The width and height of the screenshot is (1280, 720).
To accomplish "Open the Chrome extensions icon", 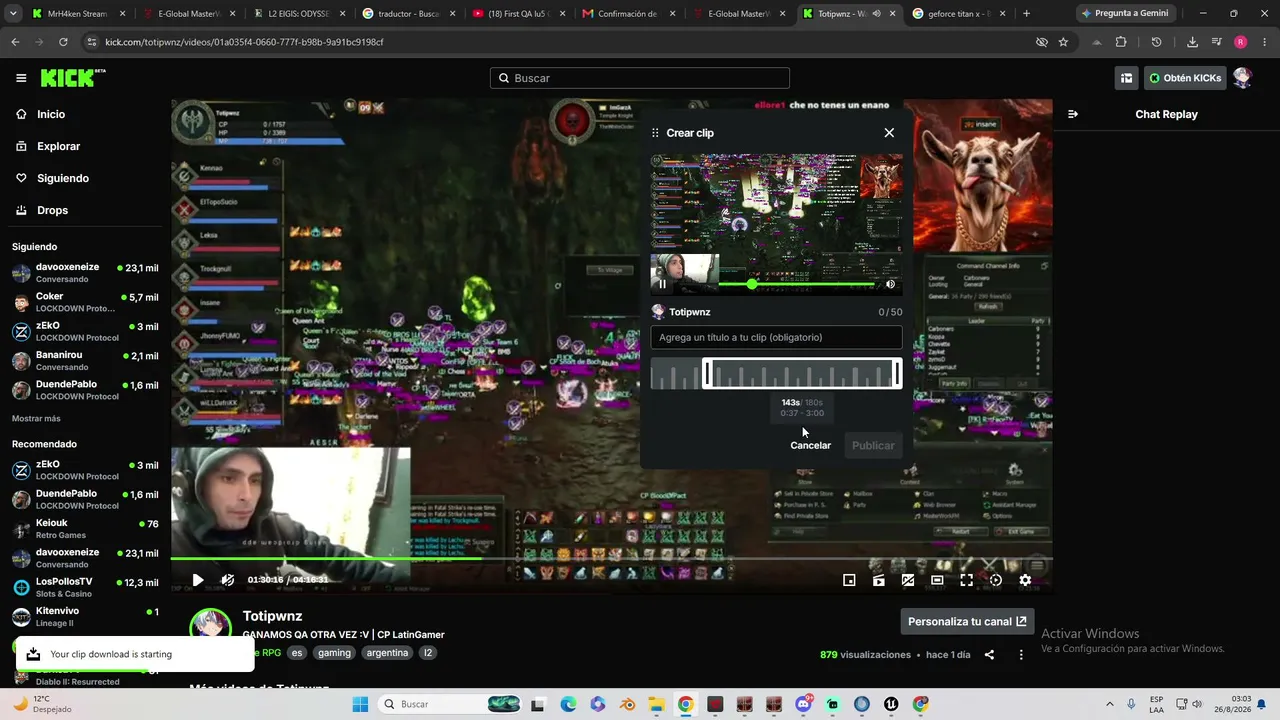I will (1121, 42).
